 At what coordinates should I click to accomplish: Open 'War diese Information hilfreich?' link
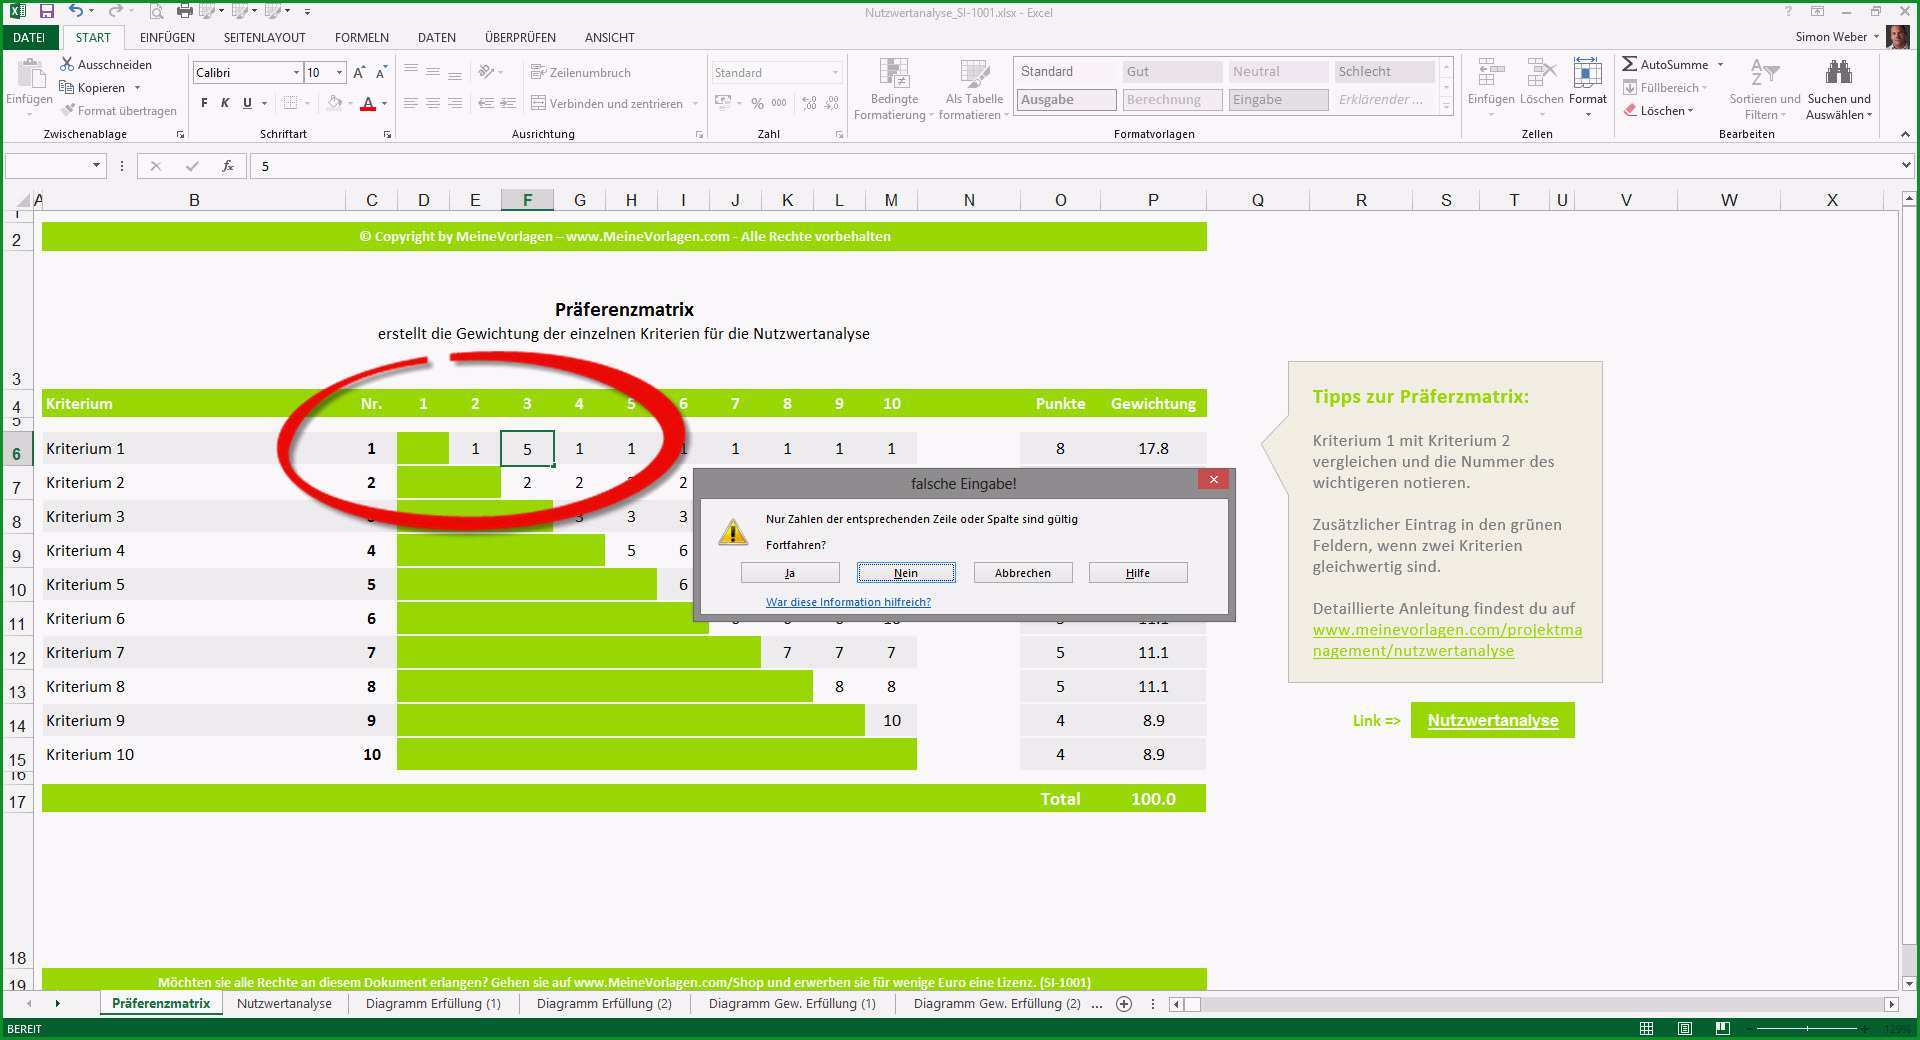click(848, 602)
